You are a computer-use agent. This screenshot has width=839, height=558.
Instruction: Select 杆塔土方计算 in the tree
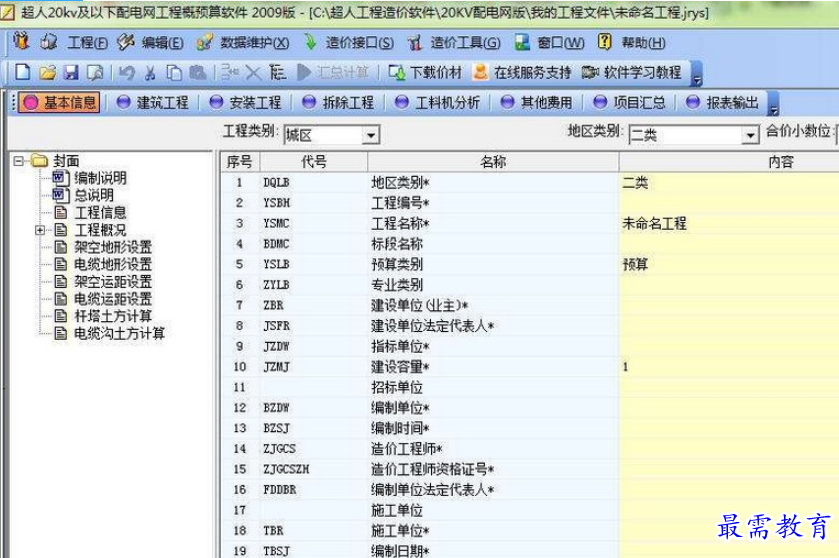pyautogui.click(x=113, y=316)
